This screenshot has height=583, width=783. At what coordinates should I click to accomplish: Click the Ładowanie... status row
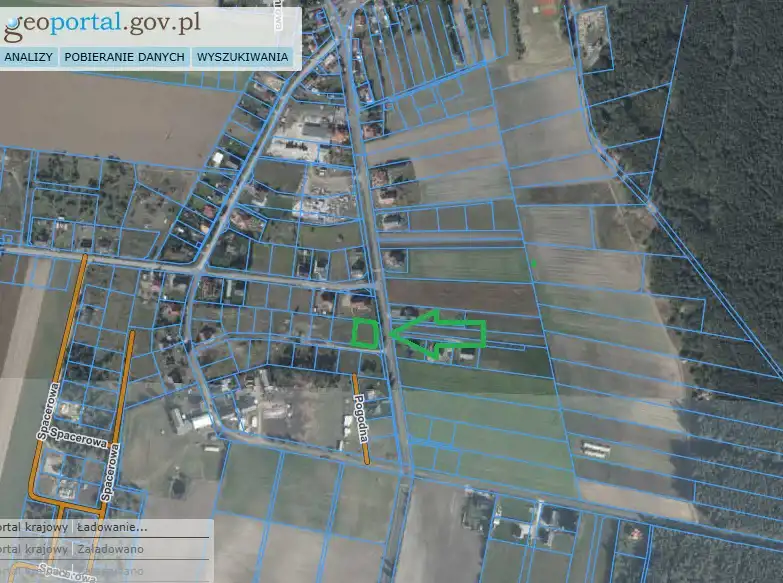[x=111, y=527]
